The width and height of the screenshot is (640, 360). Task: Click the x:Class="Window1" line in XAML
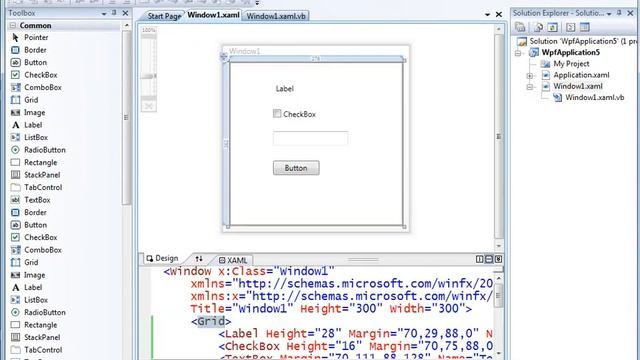[x=249, y=271]
